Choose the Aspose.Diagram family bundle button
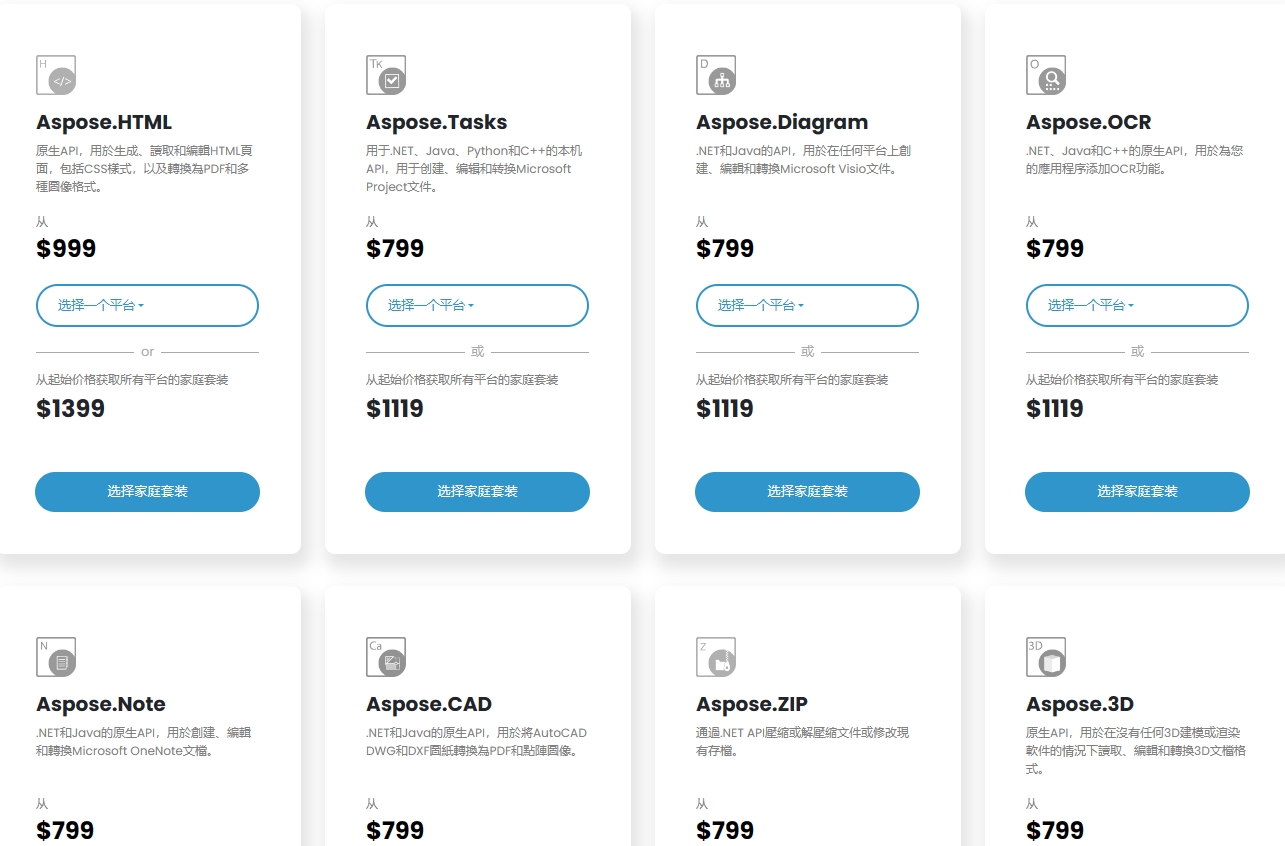1285x846 pixels. [x=807, y=492]
